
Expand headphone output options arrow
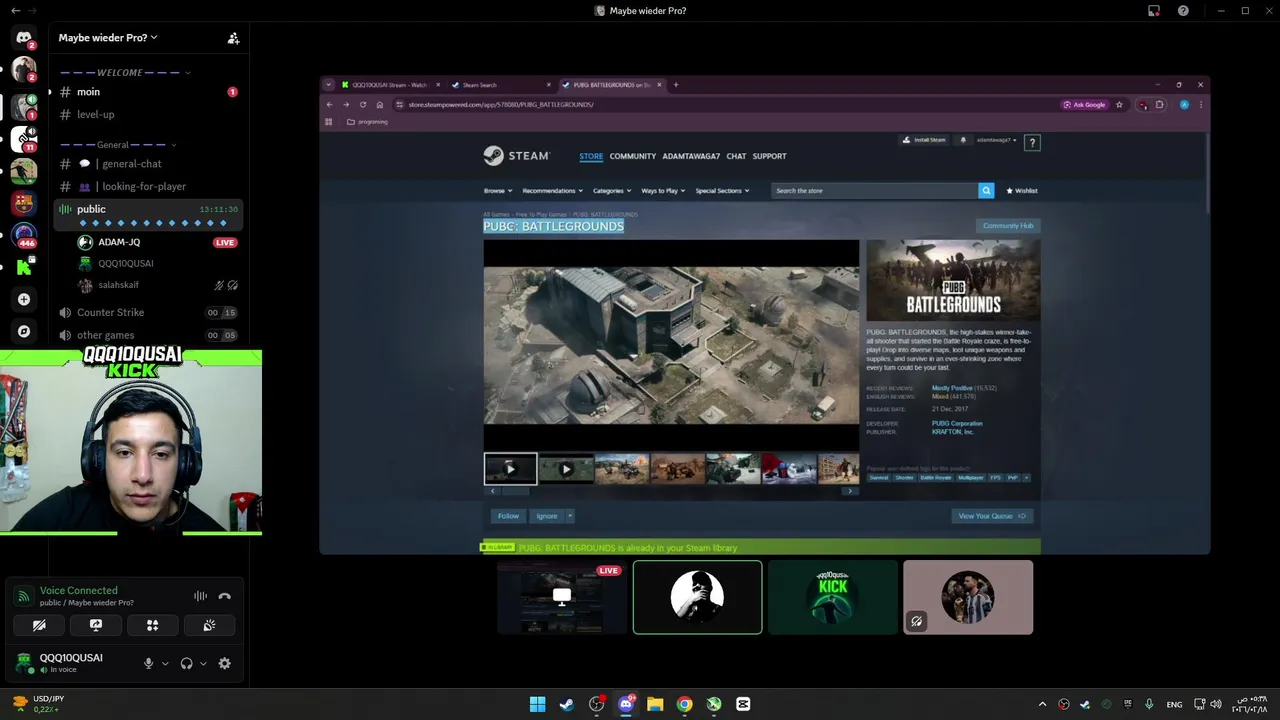(203, 663)
